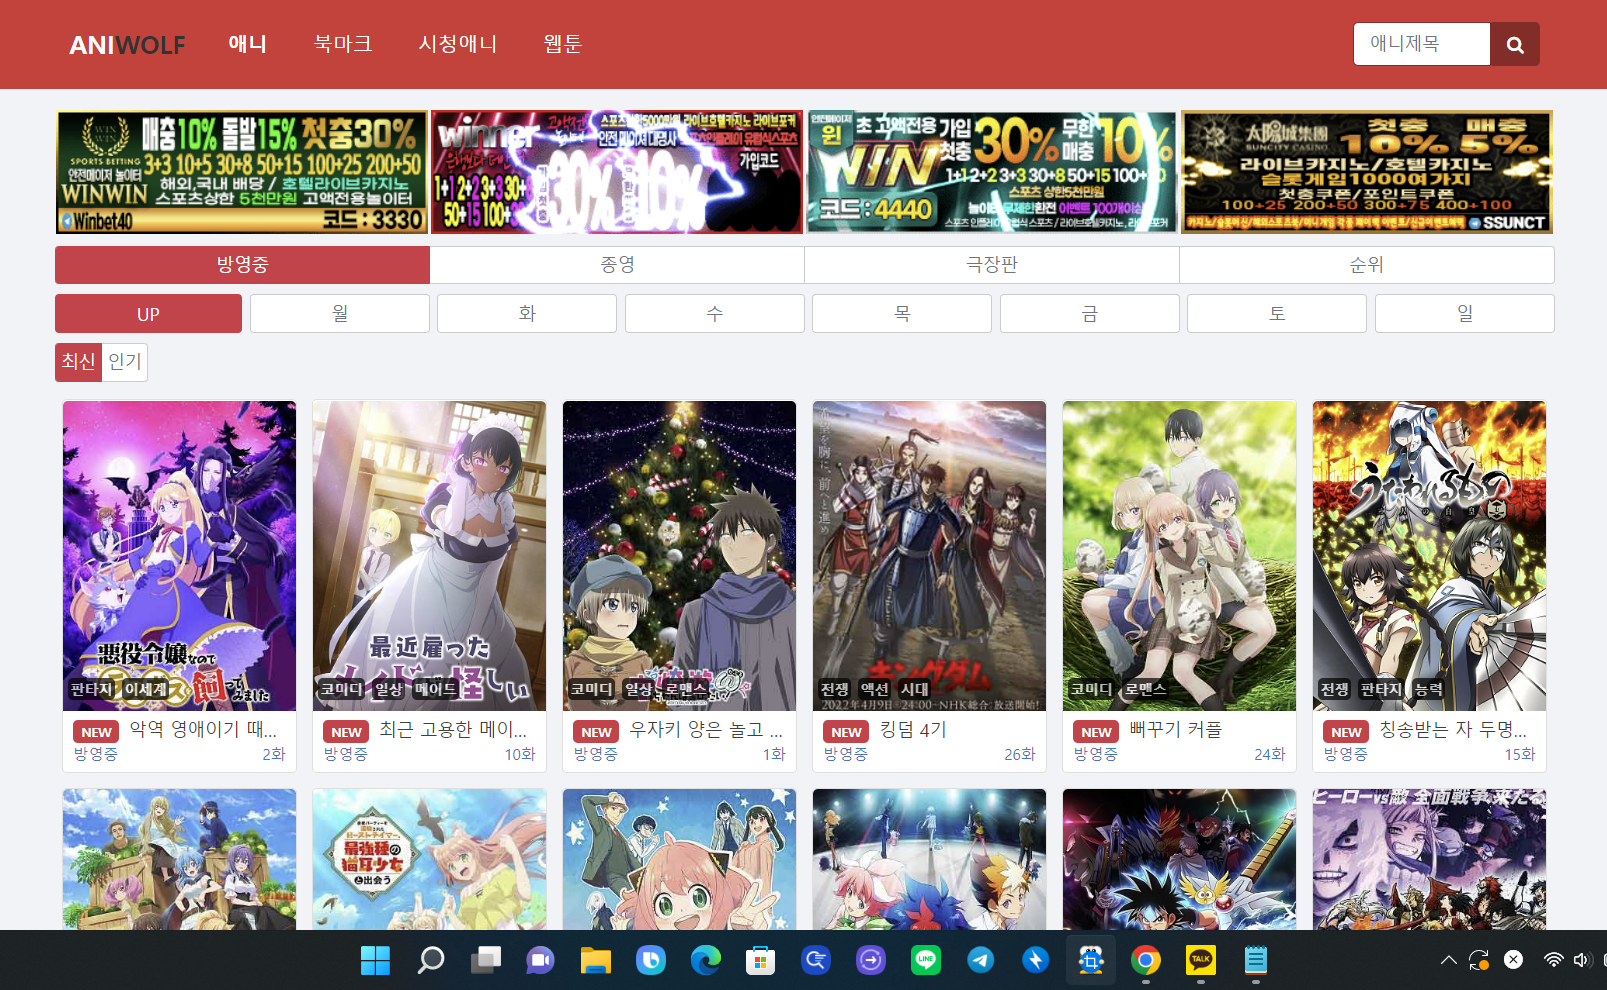
Task: Filter by 일 (Sunday)
Action: pos(1465,314)
